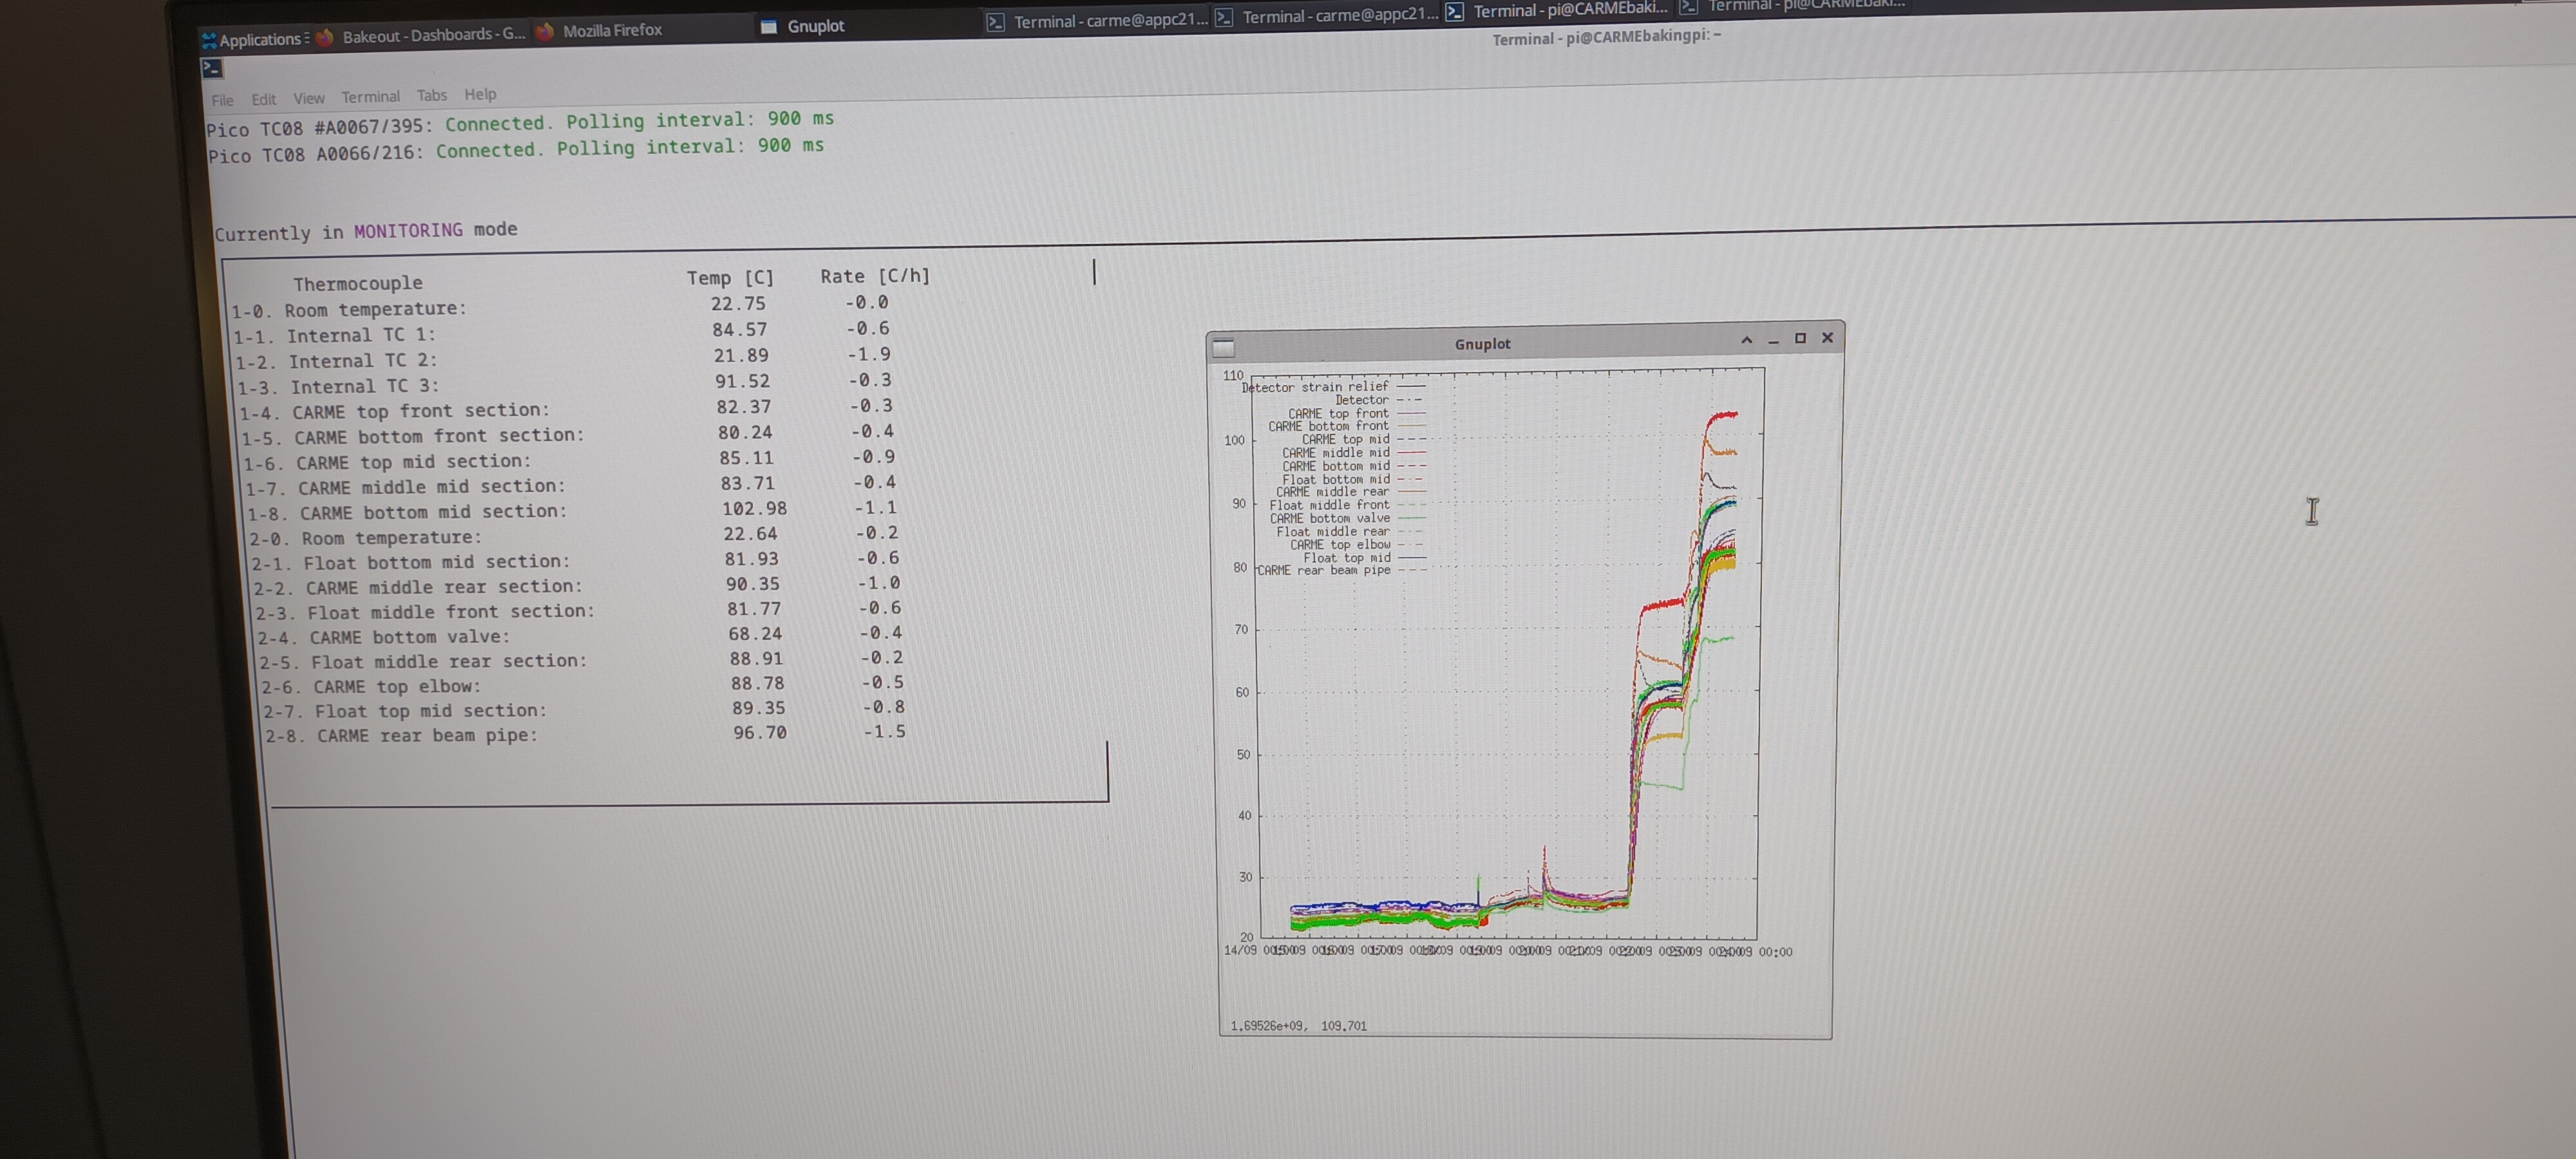Roll up Gnuplot window with caret button

(x=1746, y=340)
